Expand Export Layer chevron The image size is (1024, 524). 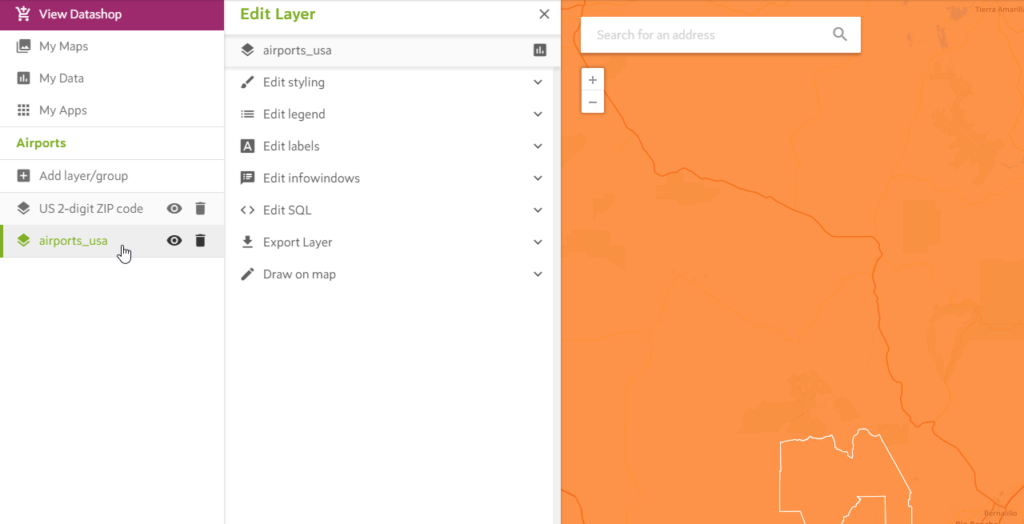[538, 242]
